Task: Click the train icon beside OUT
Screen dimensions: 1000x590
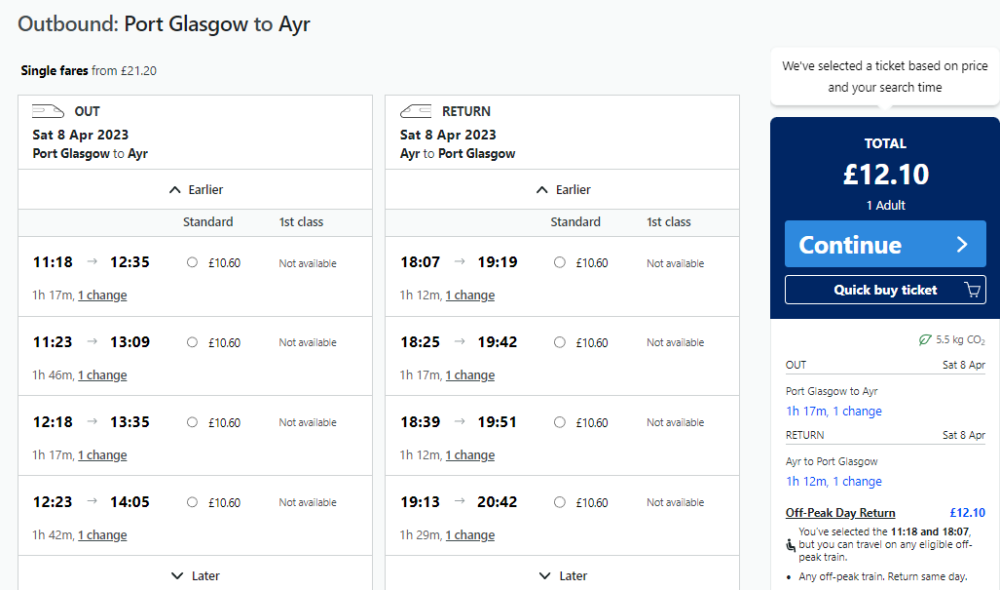Action: 48,111
